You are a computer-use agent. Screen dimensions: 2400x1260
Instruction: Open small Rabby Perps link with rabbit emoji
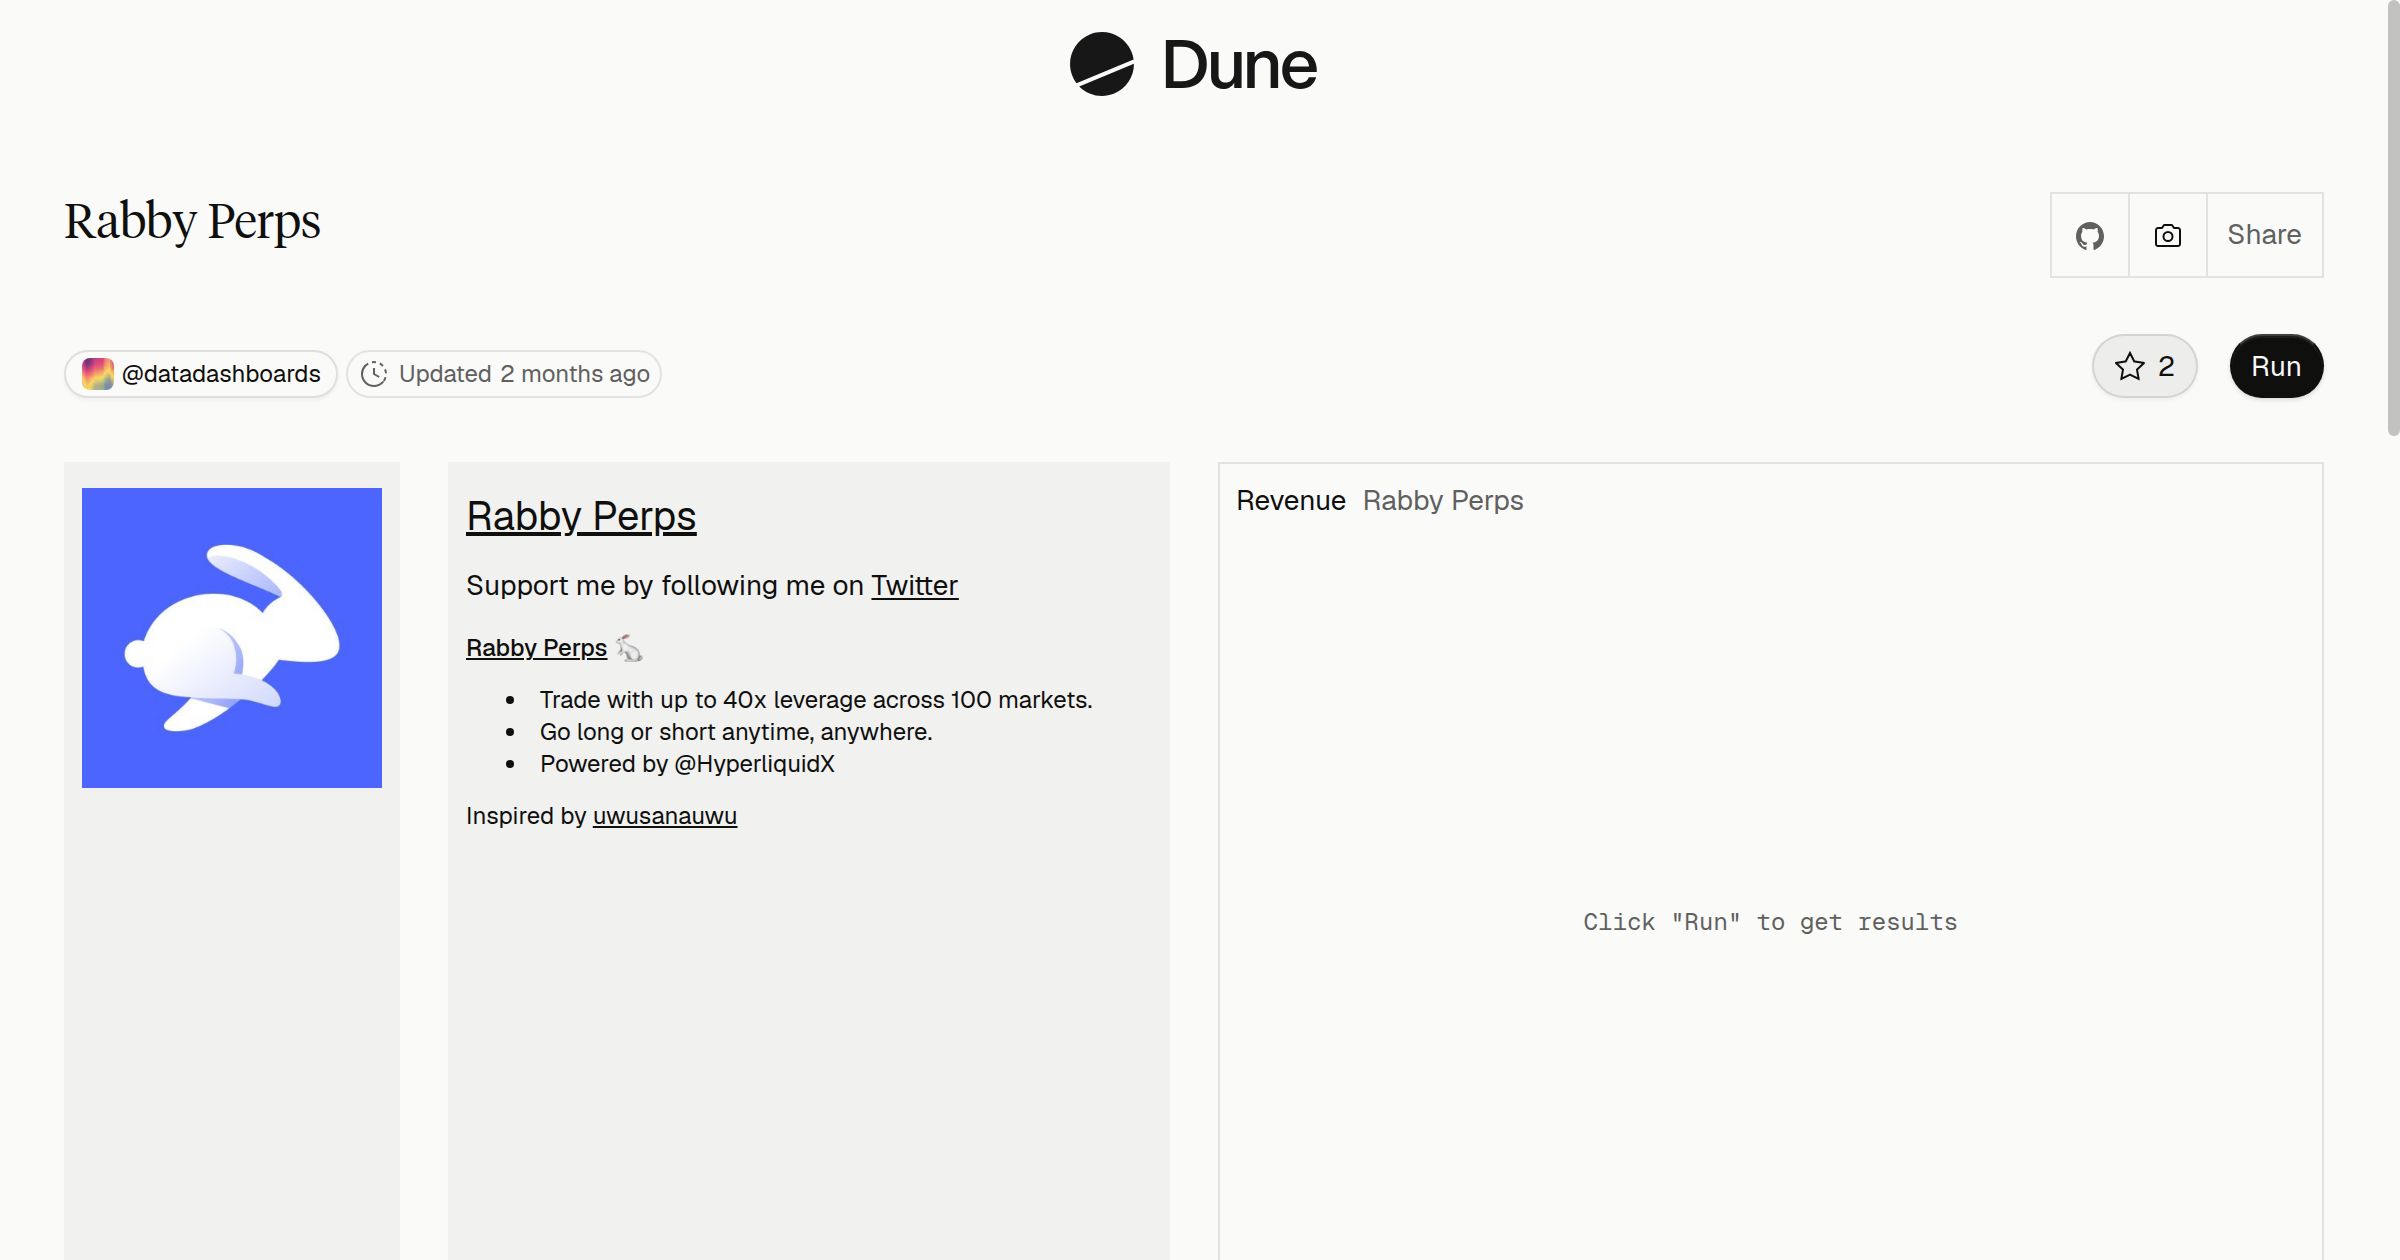pyautogui.click(x=536, y=648)
